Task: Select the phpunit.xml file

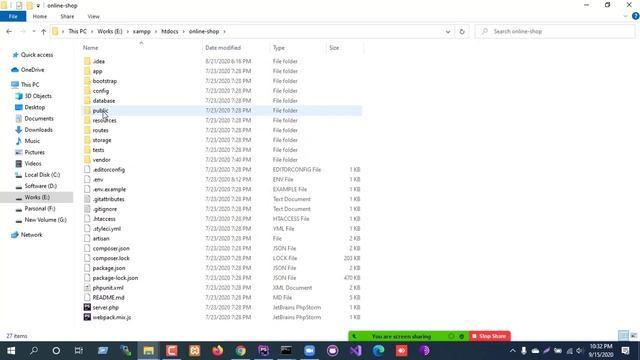Action: coord(108,288)
